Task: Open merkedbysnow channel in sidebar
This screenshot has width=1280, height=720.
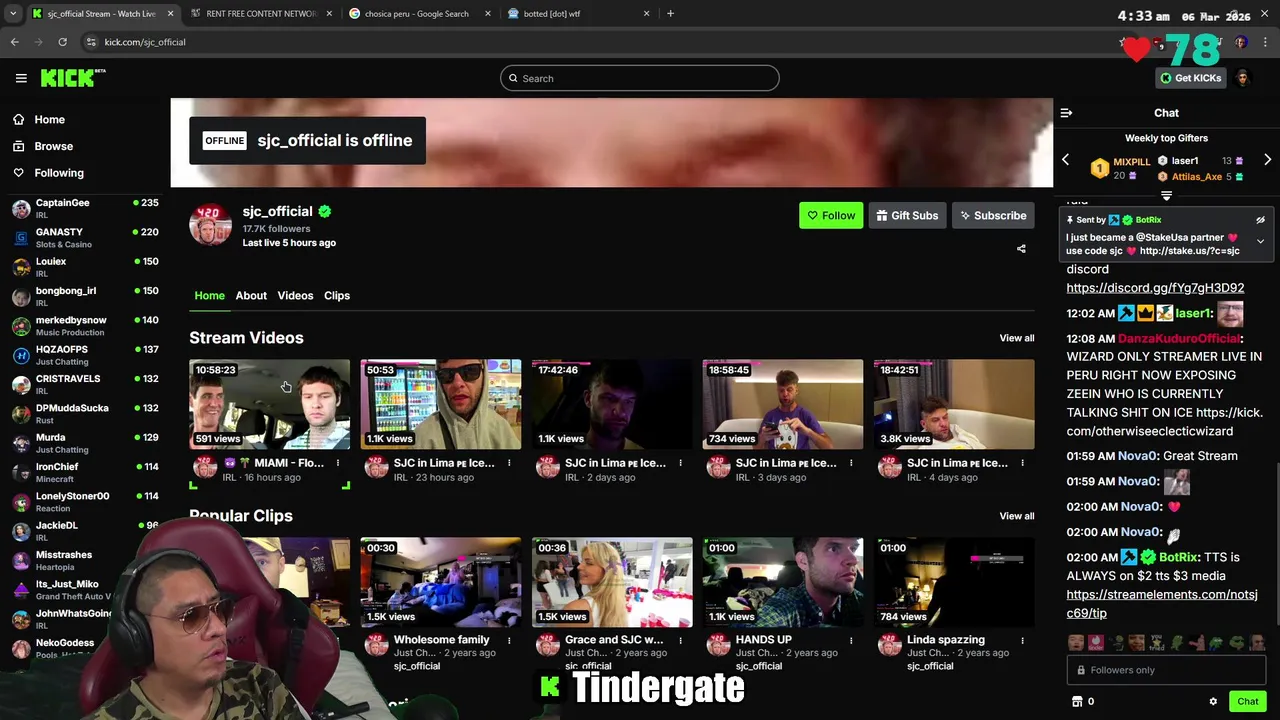Action: (x=85, y=325)
